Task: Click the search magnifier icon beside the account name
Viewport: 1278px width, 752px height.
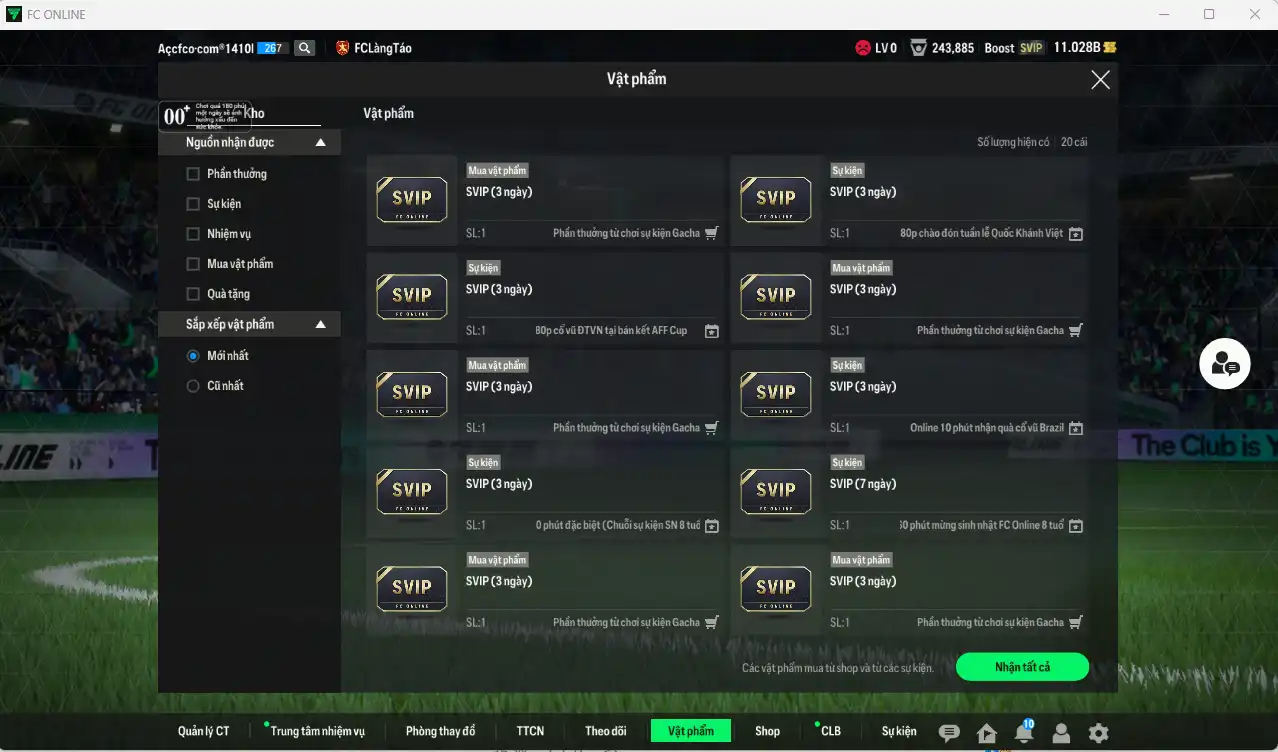Action: pyautogui.click(x=305, y=48)
